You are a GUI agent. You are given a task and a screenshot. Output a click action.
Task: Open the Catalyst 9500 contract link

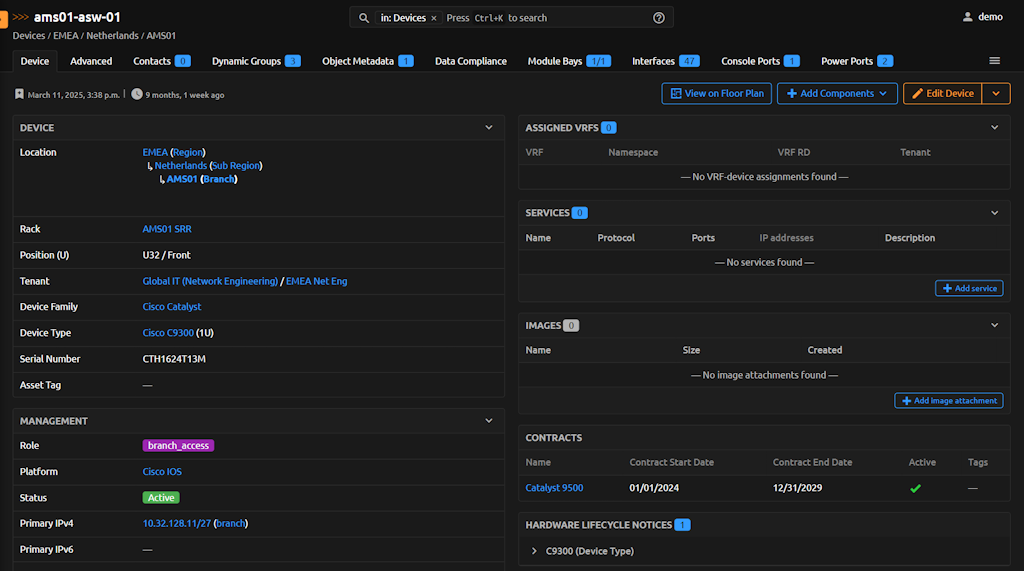554,488
